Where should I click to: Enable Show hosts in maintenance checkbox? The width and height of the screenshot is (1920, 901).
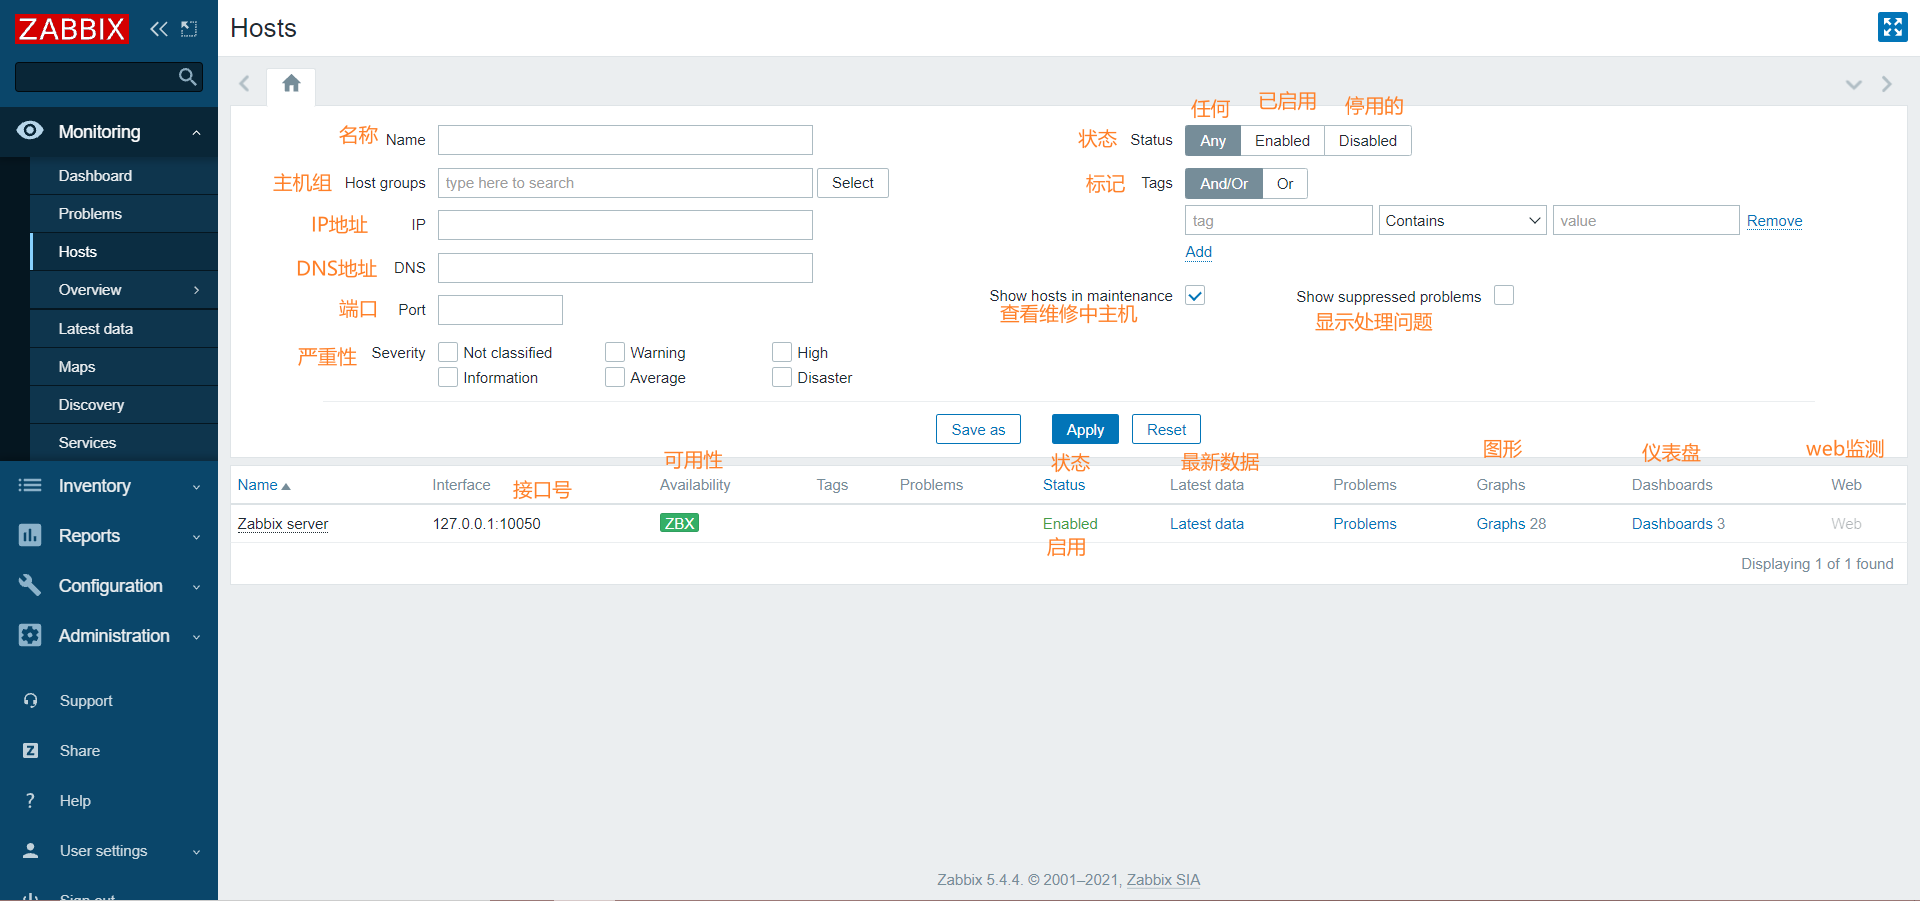1195,295
